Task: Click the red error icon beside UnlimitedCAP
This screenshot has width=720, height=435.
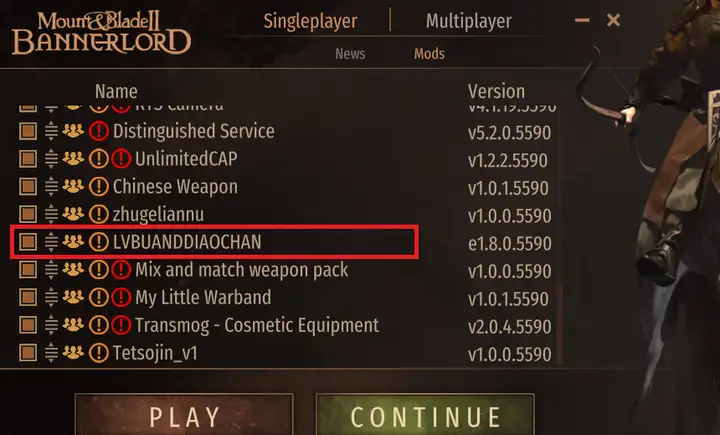Action: tap(121, 159)
